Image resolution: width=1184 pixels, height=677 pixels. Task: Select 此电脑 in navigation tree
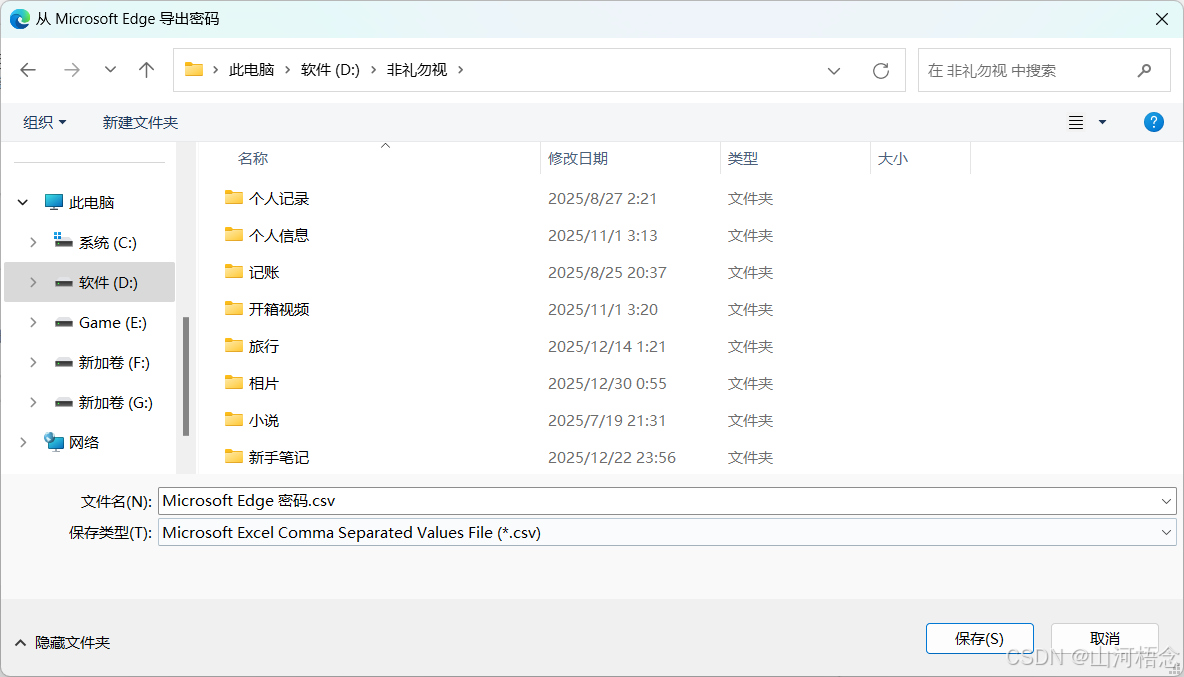91,202
